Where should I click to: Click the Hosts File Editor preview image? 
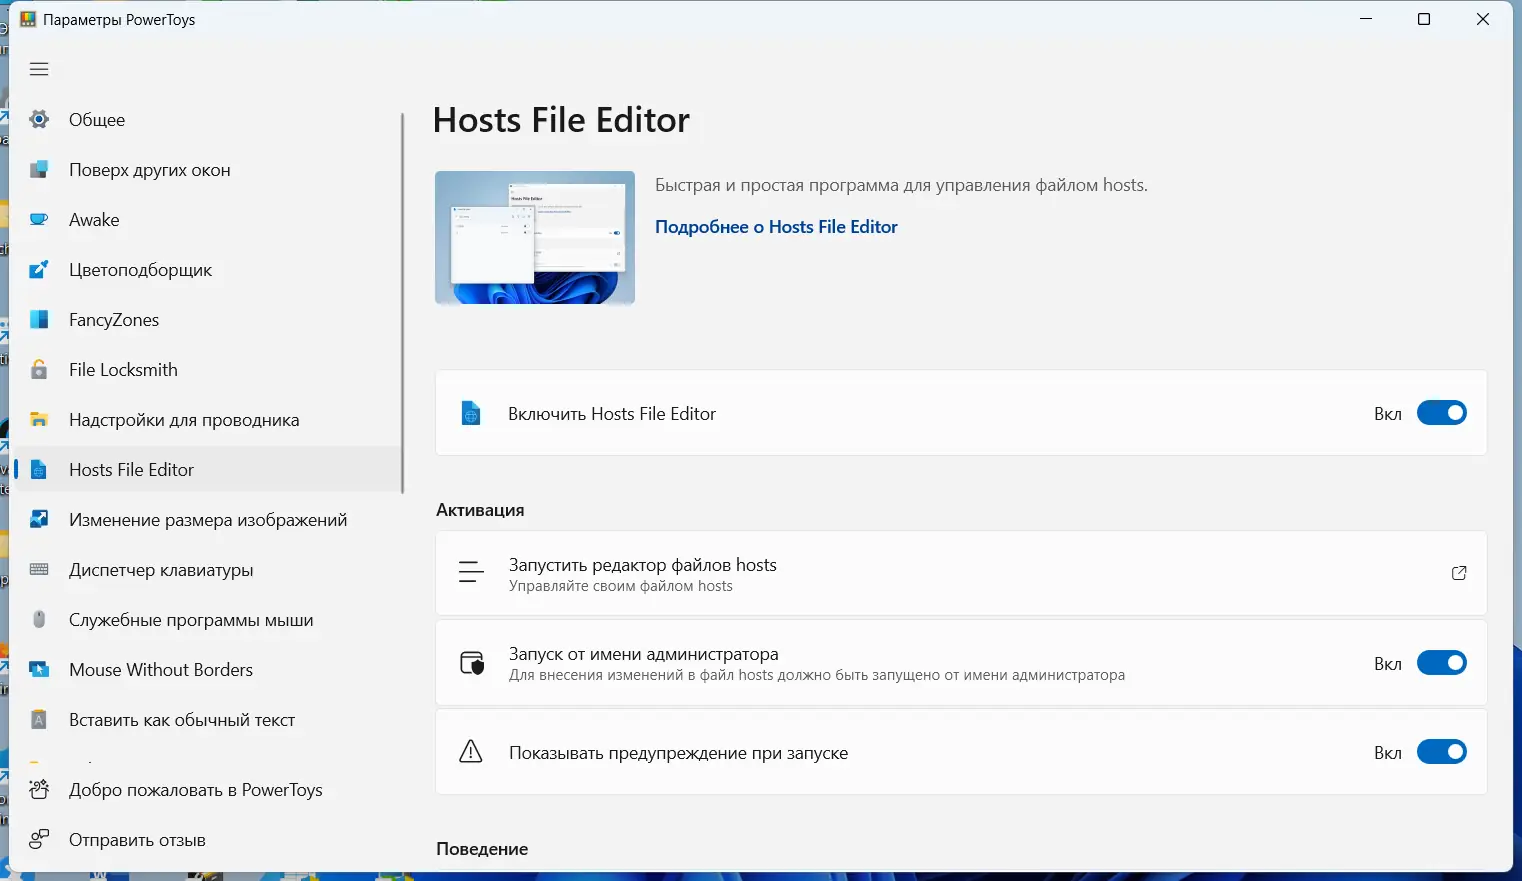[535, 238]
